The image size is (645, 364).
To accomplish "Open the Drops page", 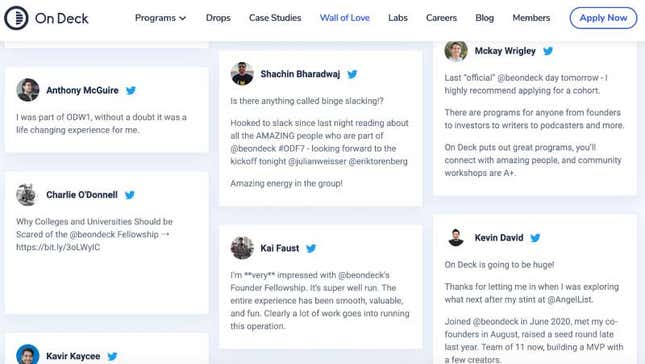I will [x=218, y=18].
